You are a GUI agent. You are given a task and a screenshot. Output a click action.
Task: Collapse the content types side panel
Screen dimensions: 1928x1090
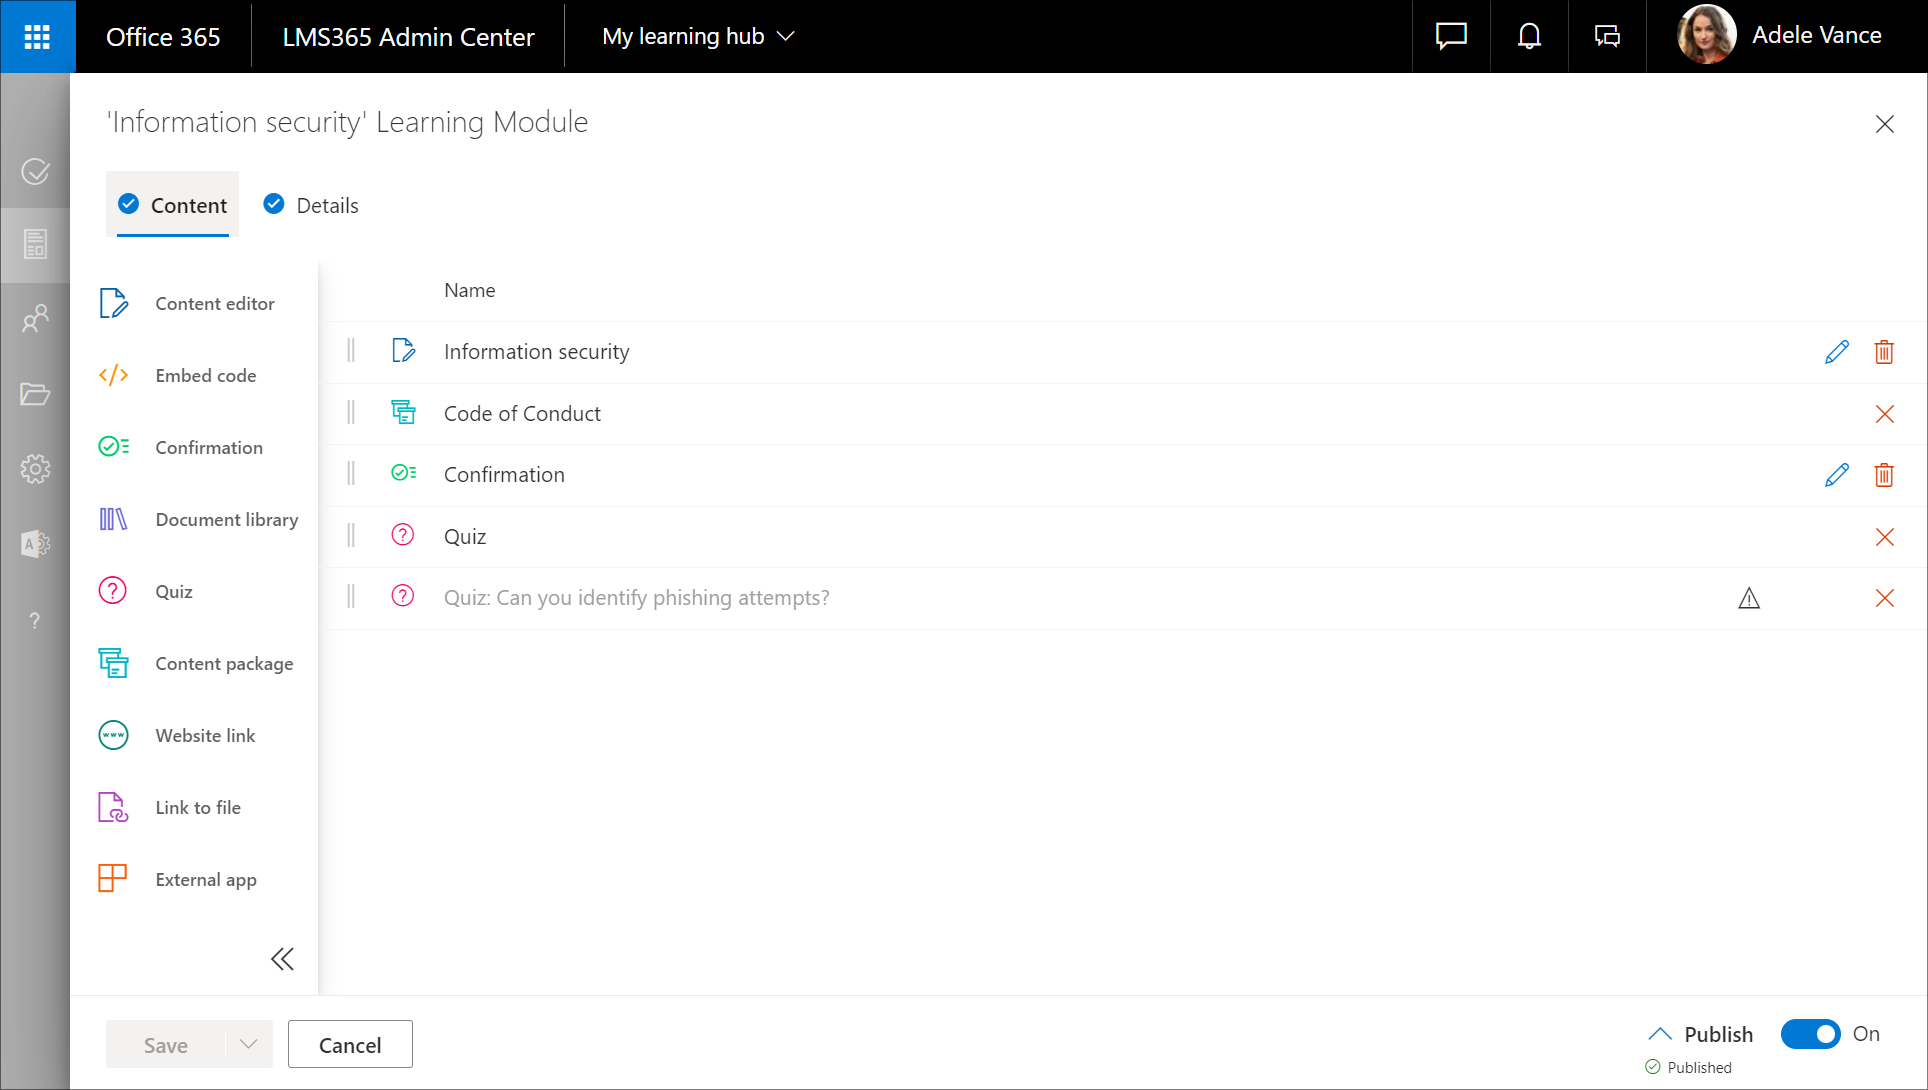282,959
